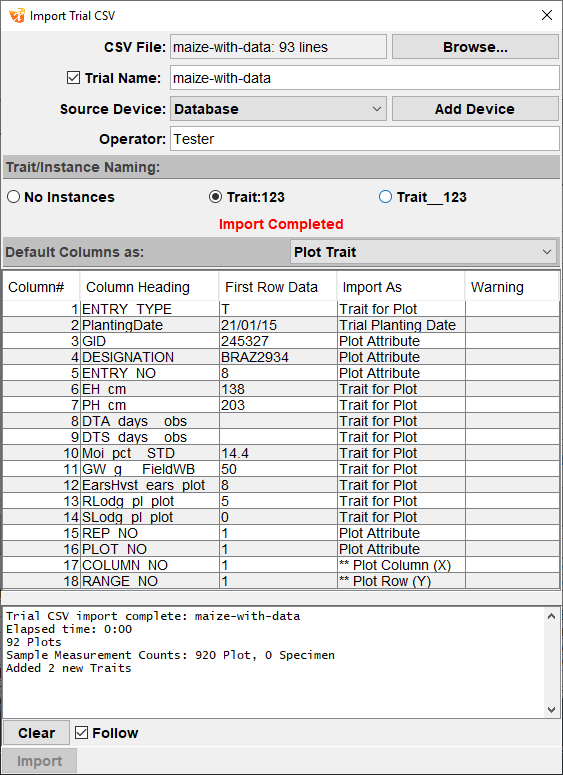Screen dimensions: 563x775
Task: Click the CSV File field showing maize-with-data: 93 lines
Action: click(278, 47)
